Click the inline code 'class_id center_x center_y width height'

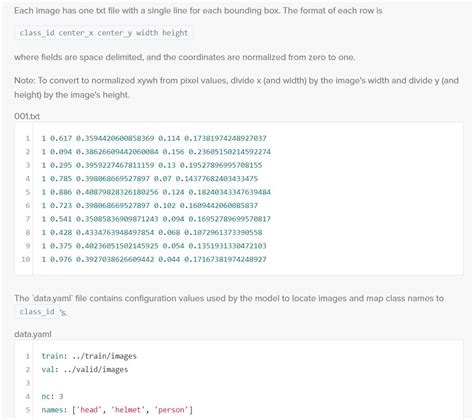tap(103, 33)
